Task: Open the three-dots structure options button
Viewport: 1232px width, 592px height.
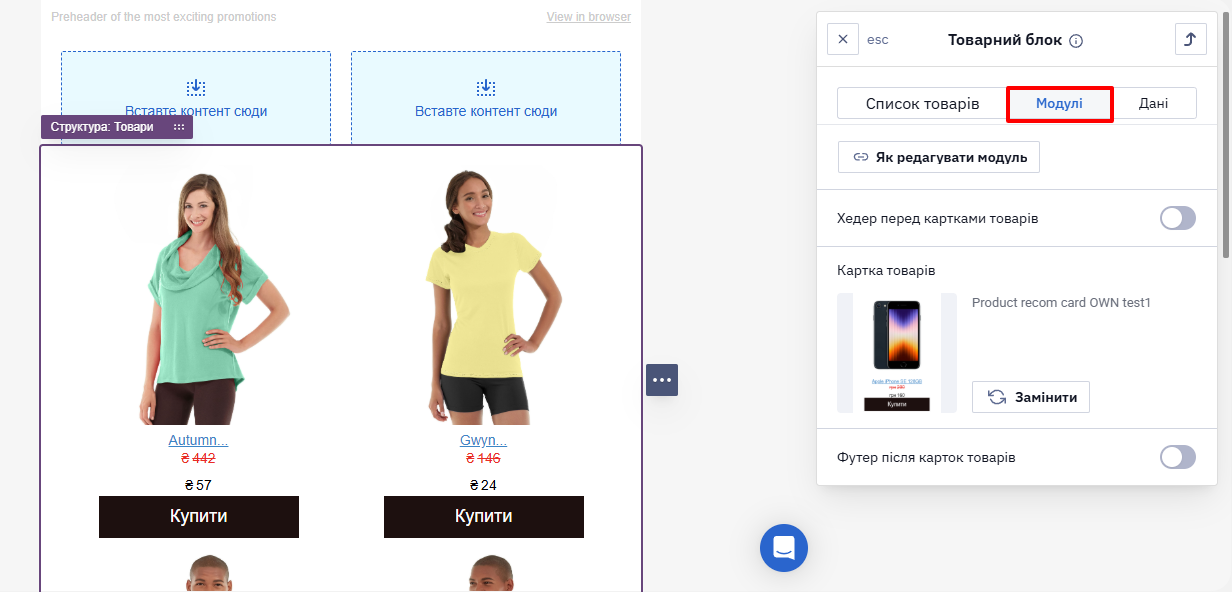Action: point(662,380)
